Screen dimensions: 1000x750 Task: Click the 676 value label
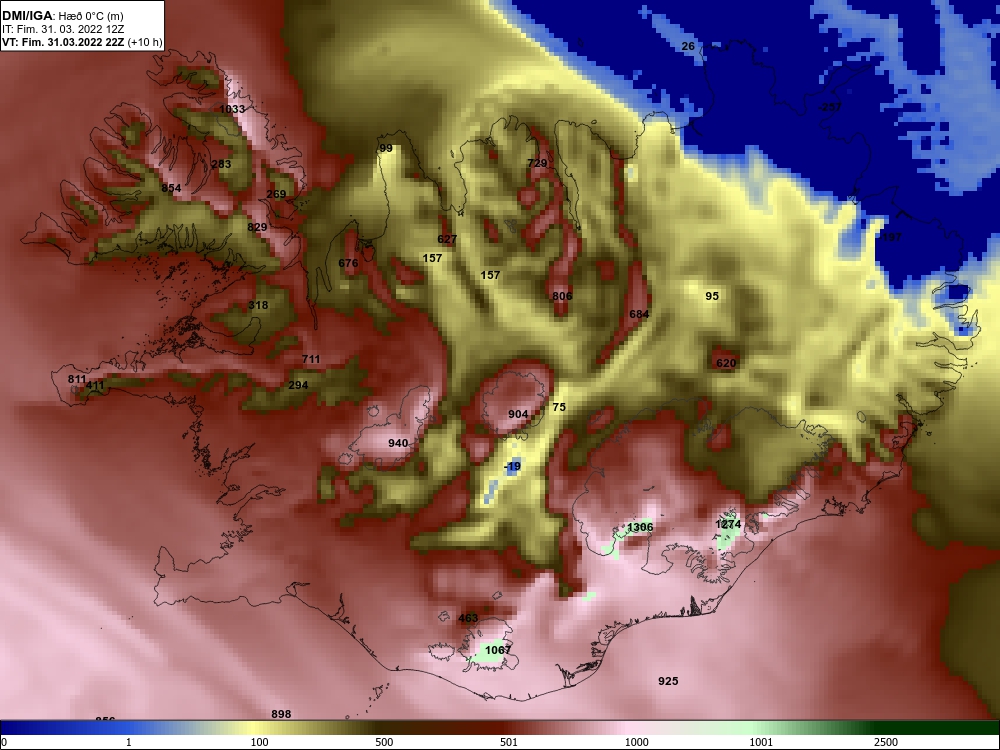coord(348,263)
